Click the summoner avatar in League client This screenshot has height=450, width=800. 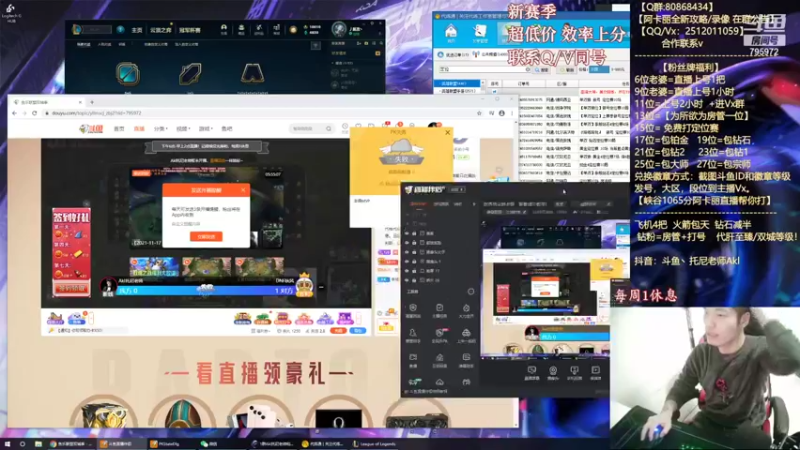pos(339,29)
